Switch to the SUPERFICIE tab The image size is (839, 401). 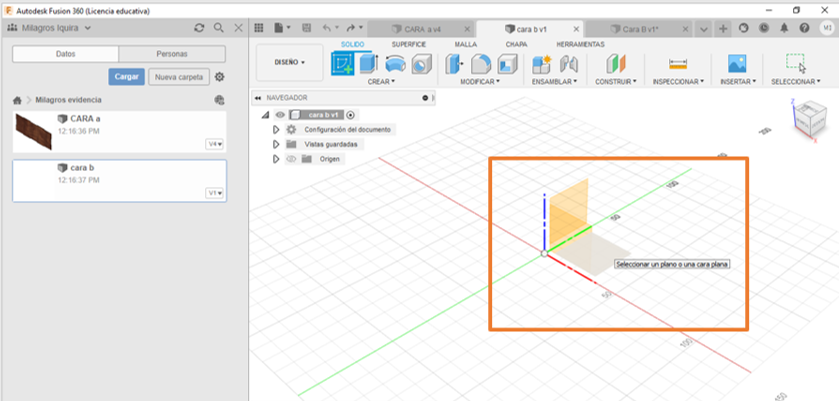click(408, 44)
